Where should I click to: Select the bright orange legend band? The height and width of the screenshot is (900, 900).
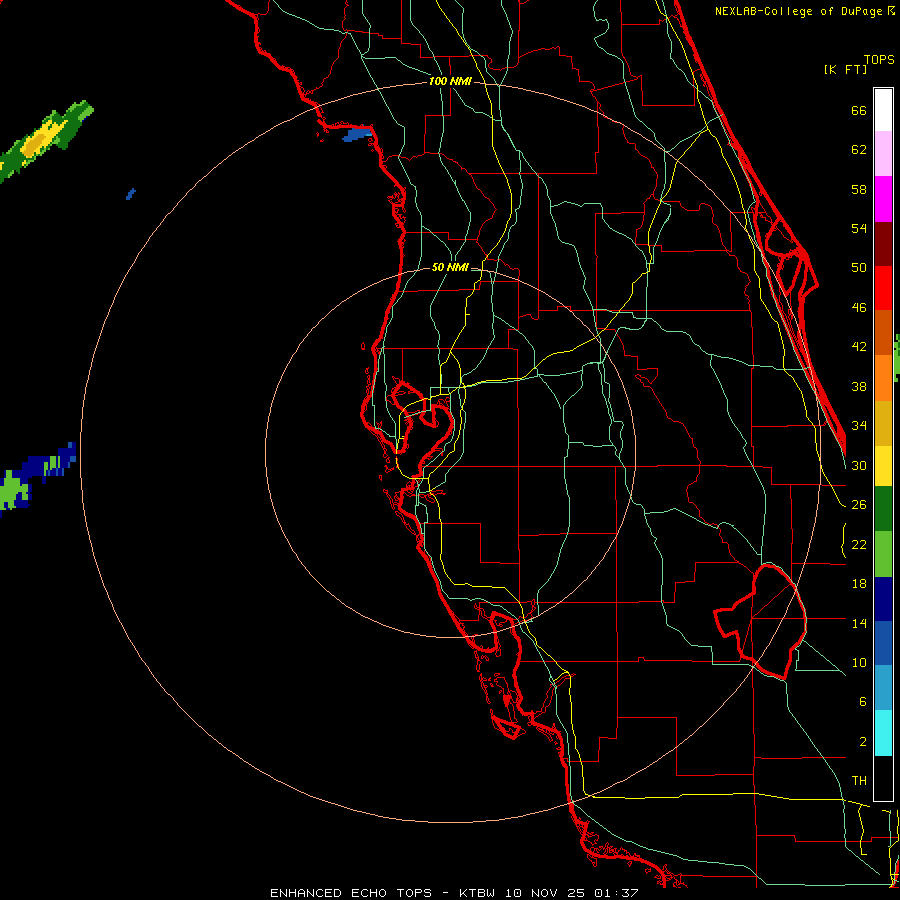coord(883,378)
